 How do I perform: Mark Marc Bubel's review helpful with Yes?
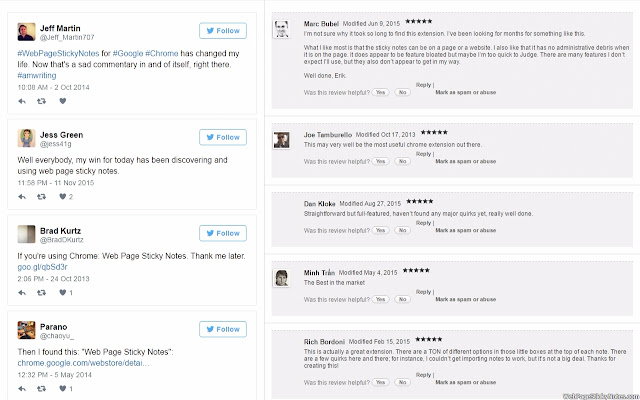click(380, 91)
